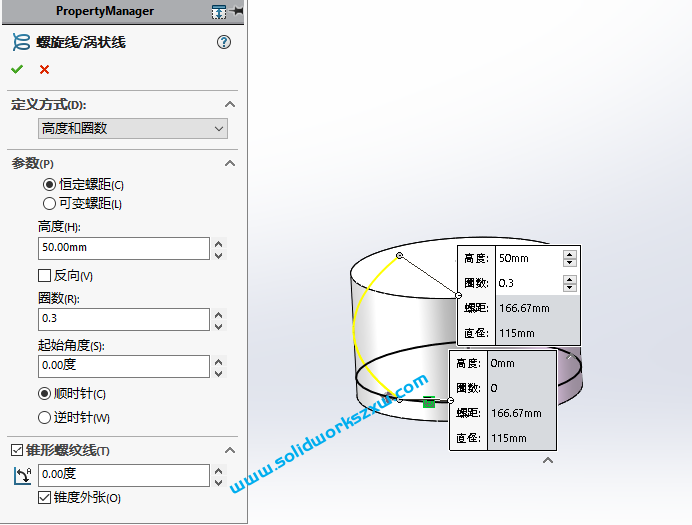The width and height of the screenshot is (692, 525).
Task: Collapse the callout chevron below lower callout
Action: [x=548, y=460]
